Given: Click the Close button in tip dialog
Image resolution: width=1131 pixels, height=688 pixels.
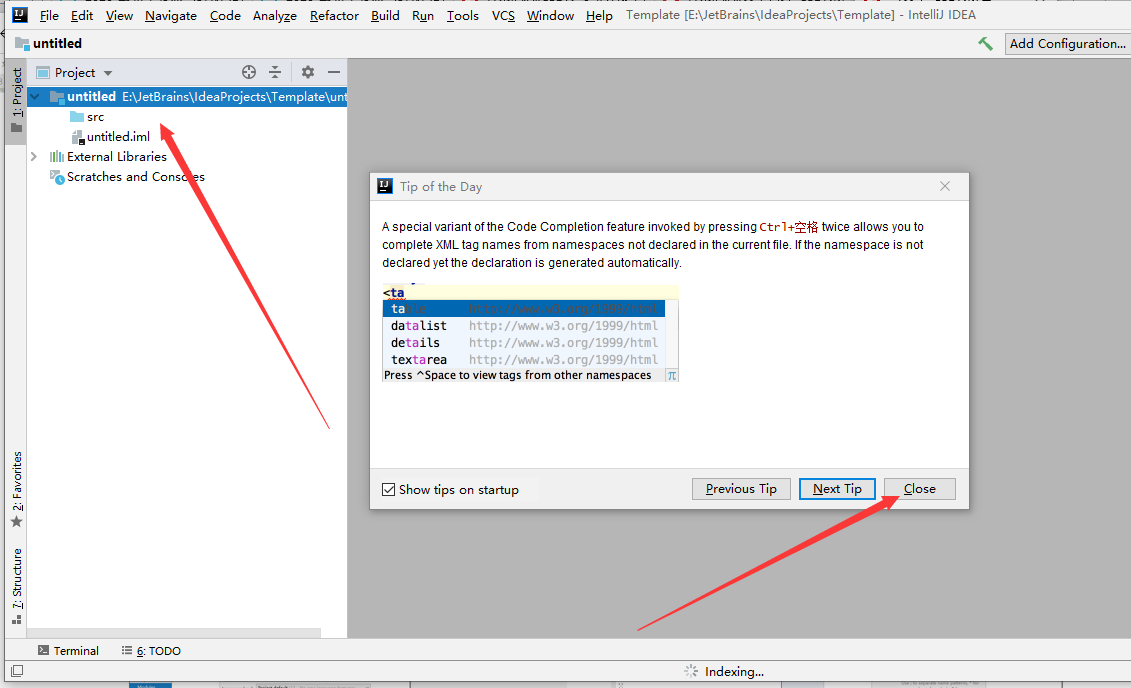Looking at the screenshot, I should [x=920, y=489].
